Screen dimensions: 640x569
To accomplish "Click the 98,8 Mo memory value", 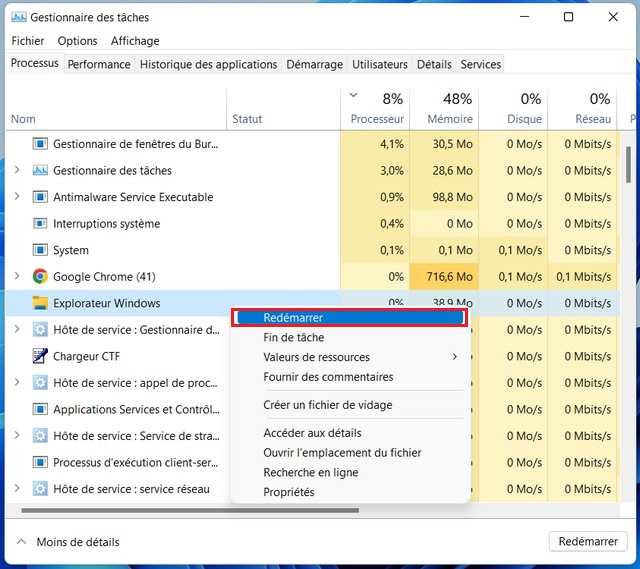I will pyautogui.click(x=453, y=197).
